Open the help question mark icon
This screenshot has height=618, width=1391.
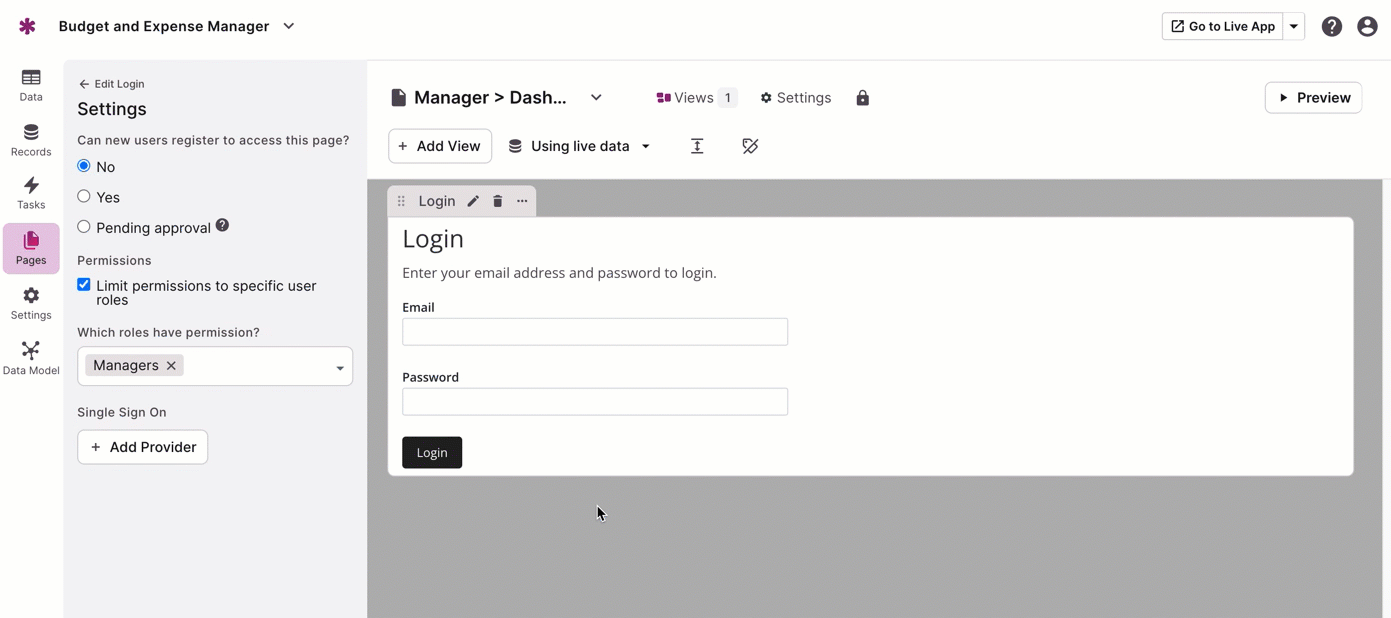point(1331,26)
